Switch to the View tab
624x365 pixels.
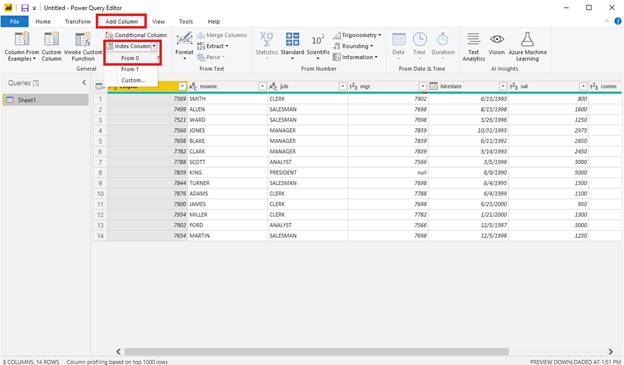tap(158, 21)
